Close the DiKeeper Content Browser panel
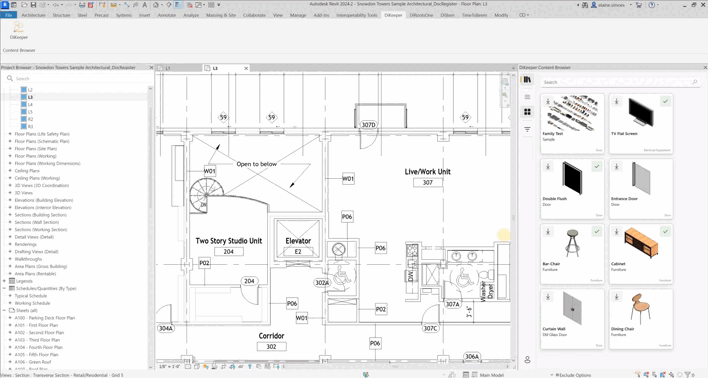The image size is (708, 378). click(x=705, y=67)
